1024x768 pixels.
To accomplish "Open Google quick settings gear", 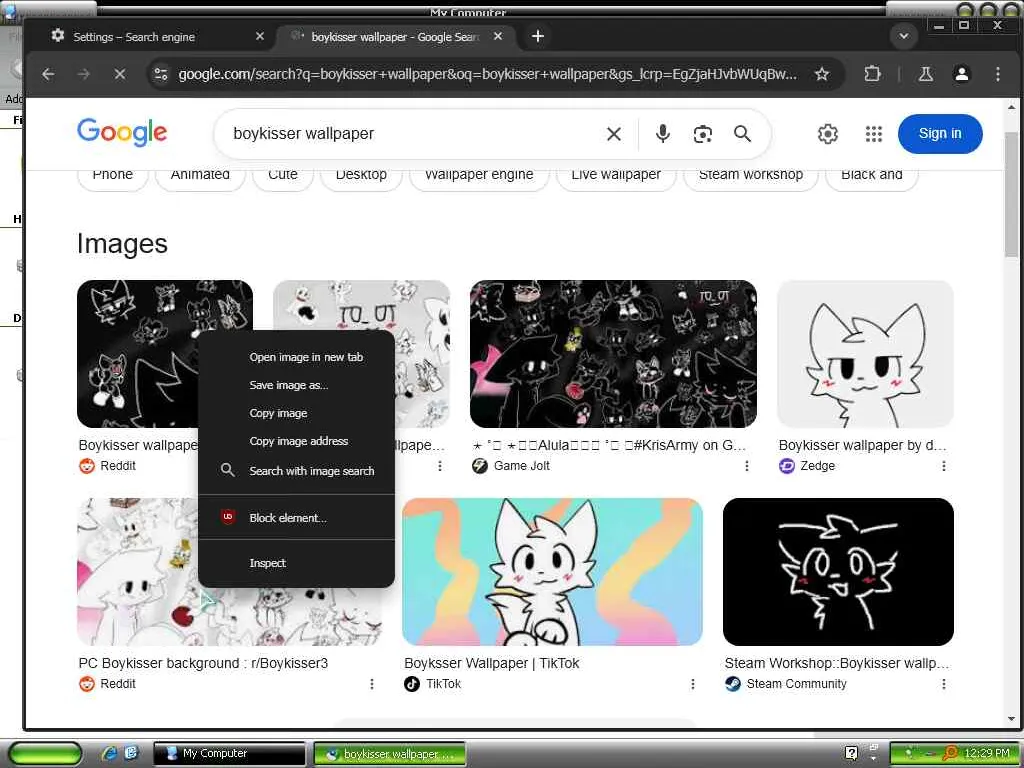I will (x=827, y=134).
